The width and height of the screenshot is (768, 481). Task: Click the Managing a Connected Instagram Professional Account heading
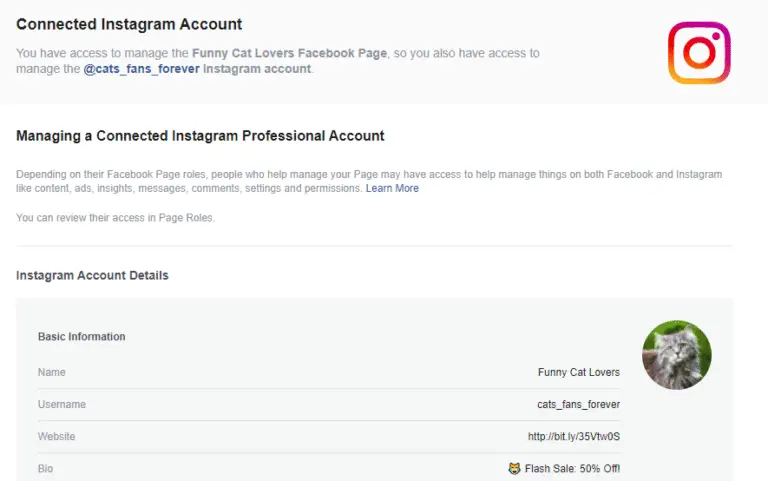tap(200, 136)
